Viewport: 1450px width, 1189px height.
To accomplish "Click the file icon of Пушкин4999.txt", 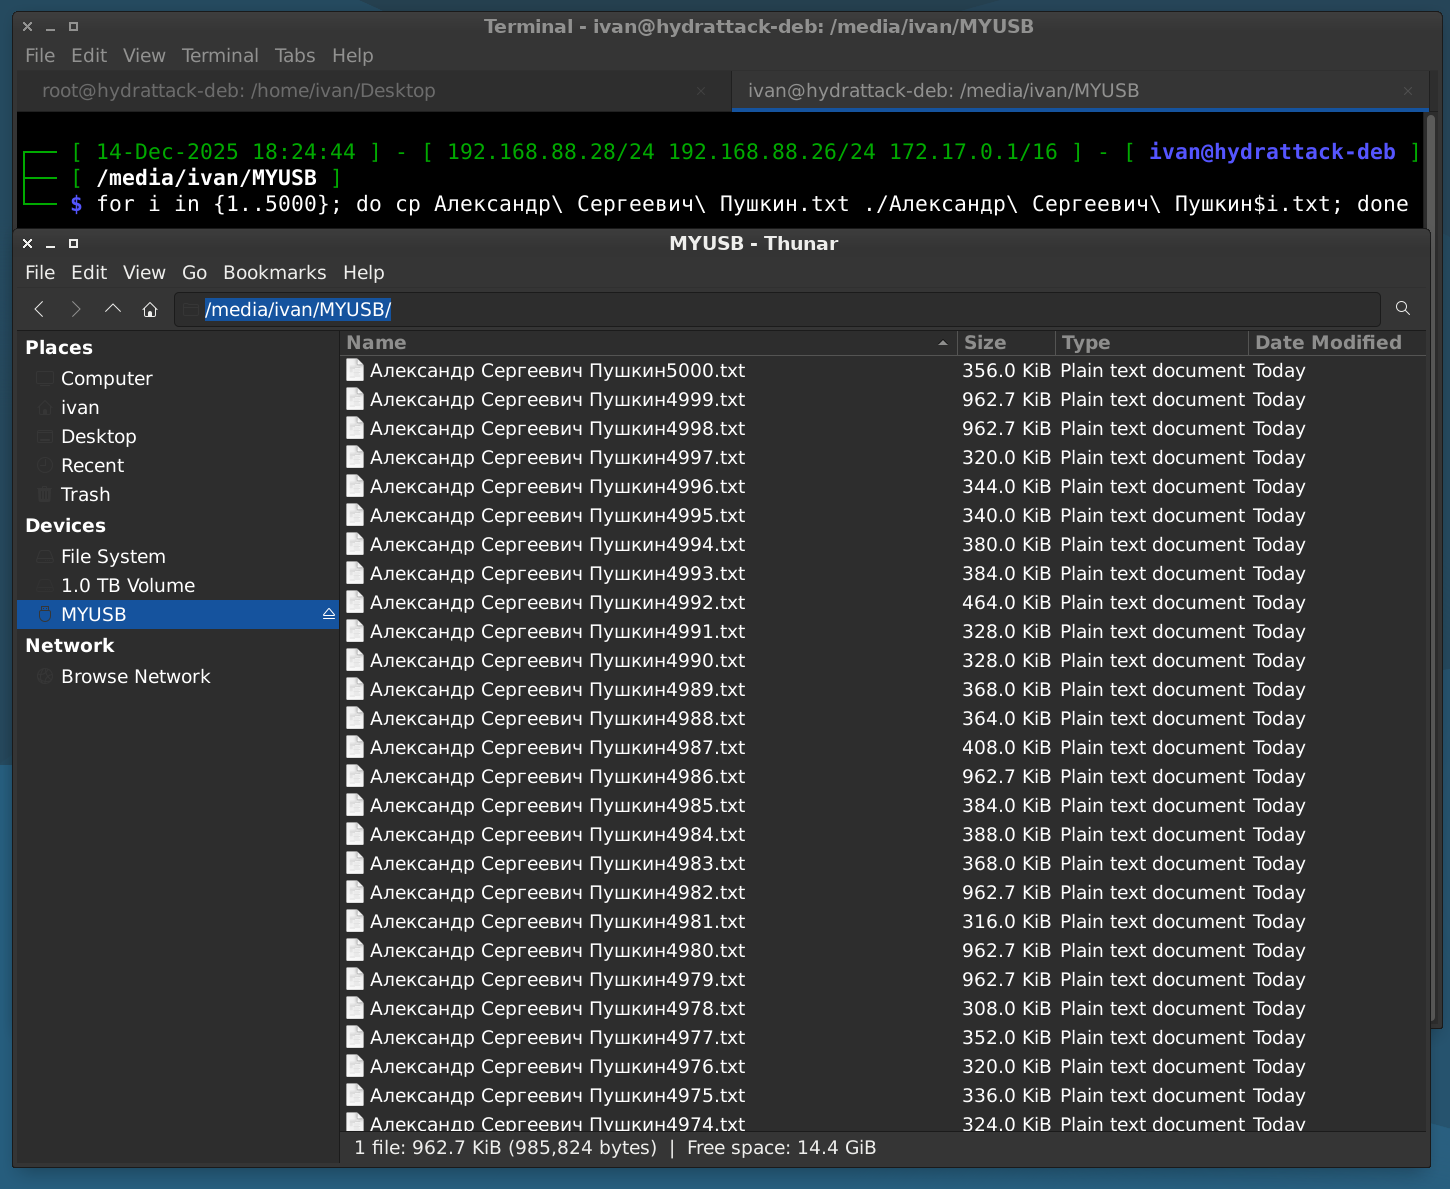I will coord(354,399).
